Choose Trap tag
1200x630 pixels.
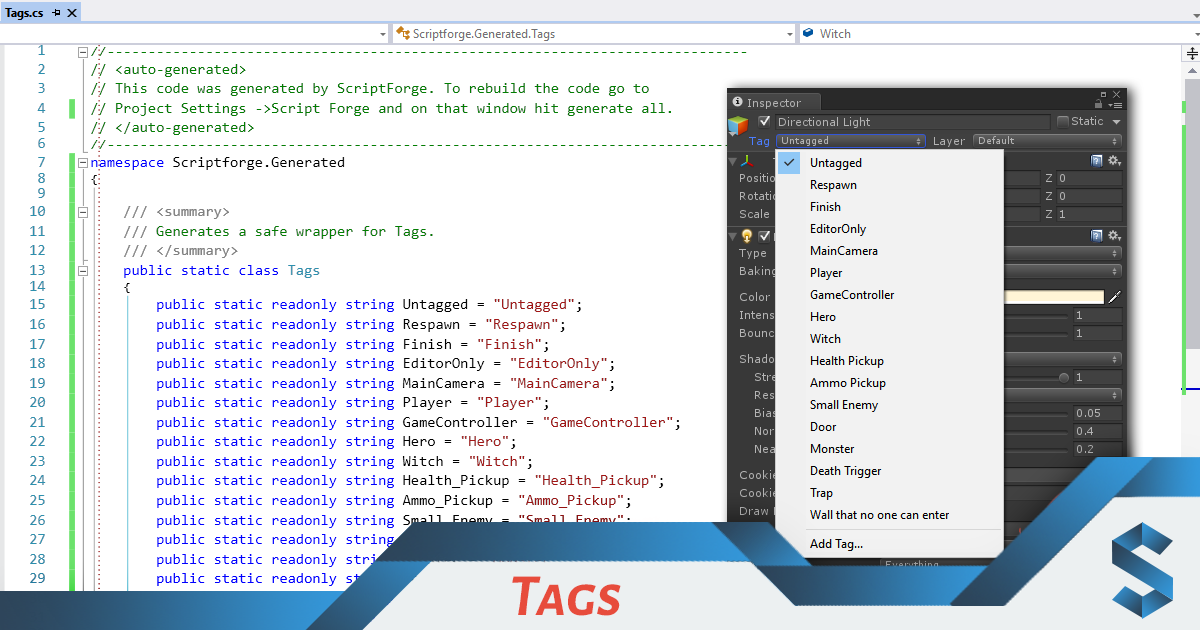click(x=889, y=493)
